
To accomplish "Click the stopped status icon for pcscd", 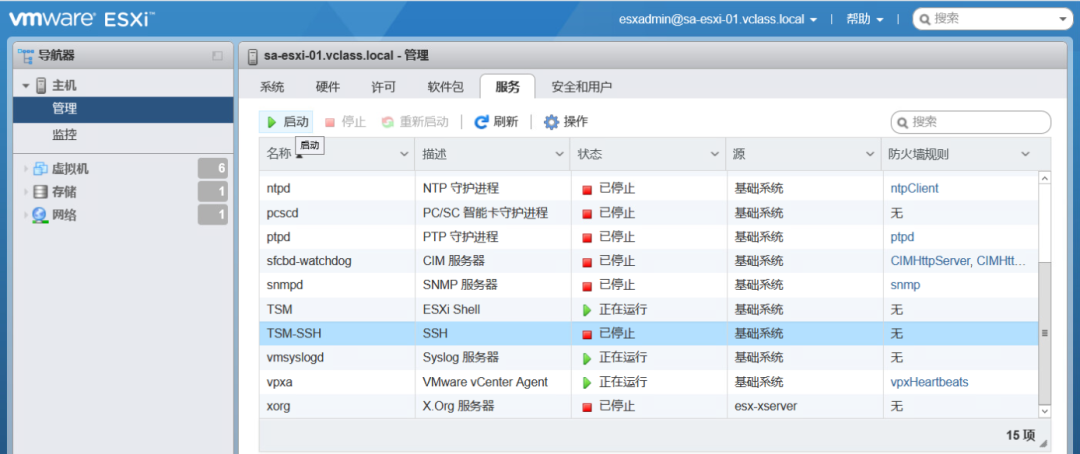I will click(x=588, y=213).
